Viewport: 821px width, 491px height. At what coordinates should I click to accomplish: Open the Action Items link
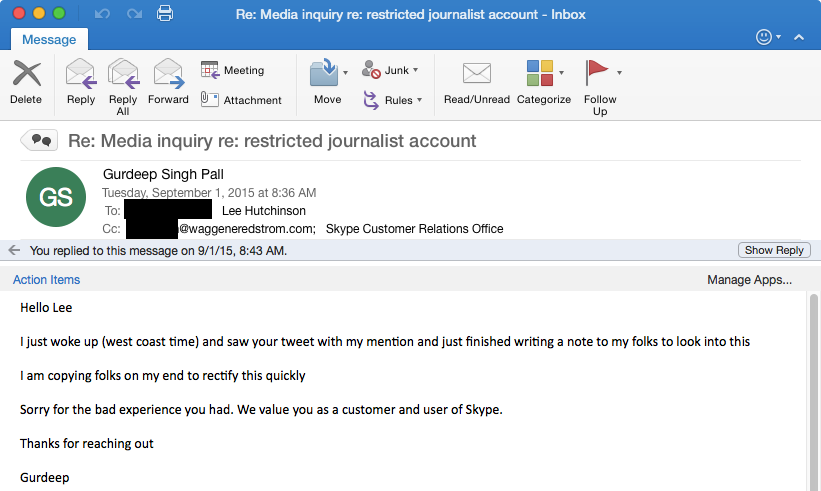click(x=47, y=280)
